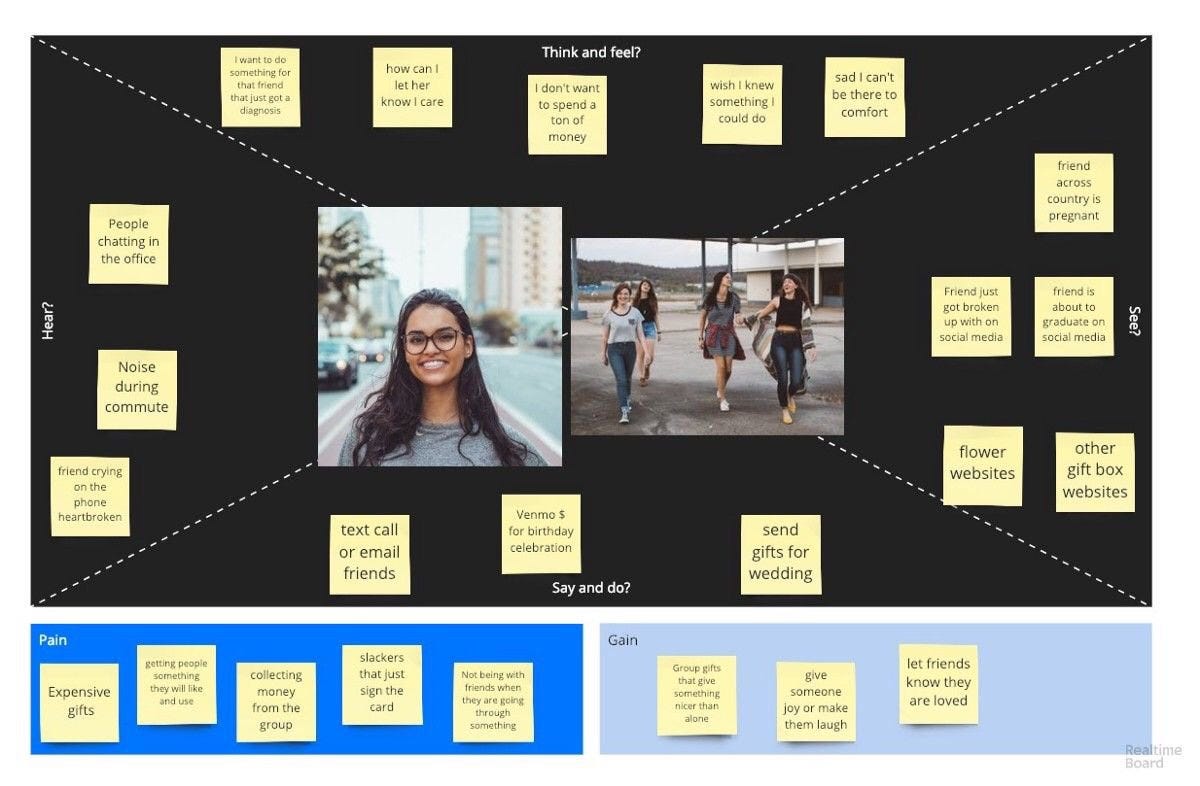
Task: Select the 'Hear?' quadrant label
Action: click(x=47, y=318)
